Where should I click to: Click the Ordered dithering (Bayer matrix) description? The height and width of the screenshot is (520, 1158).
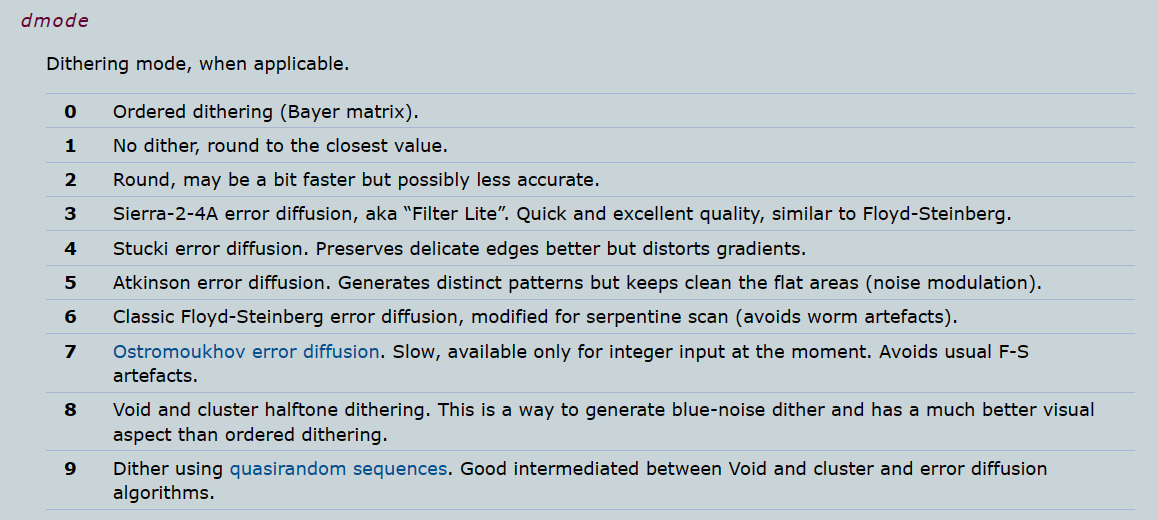[x=265, y=111]
